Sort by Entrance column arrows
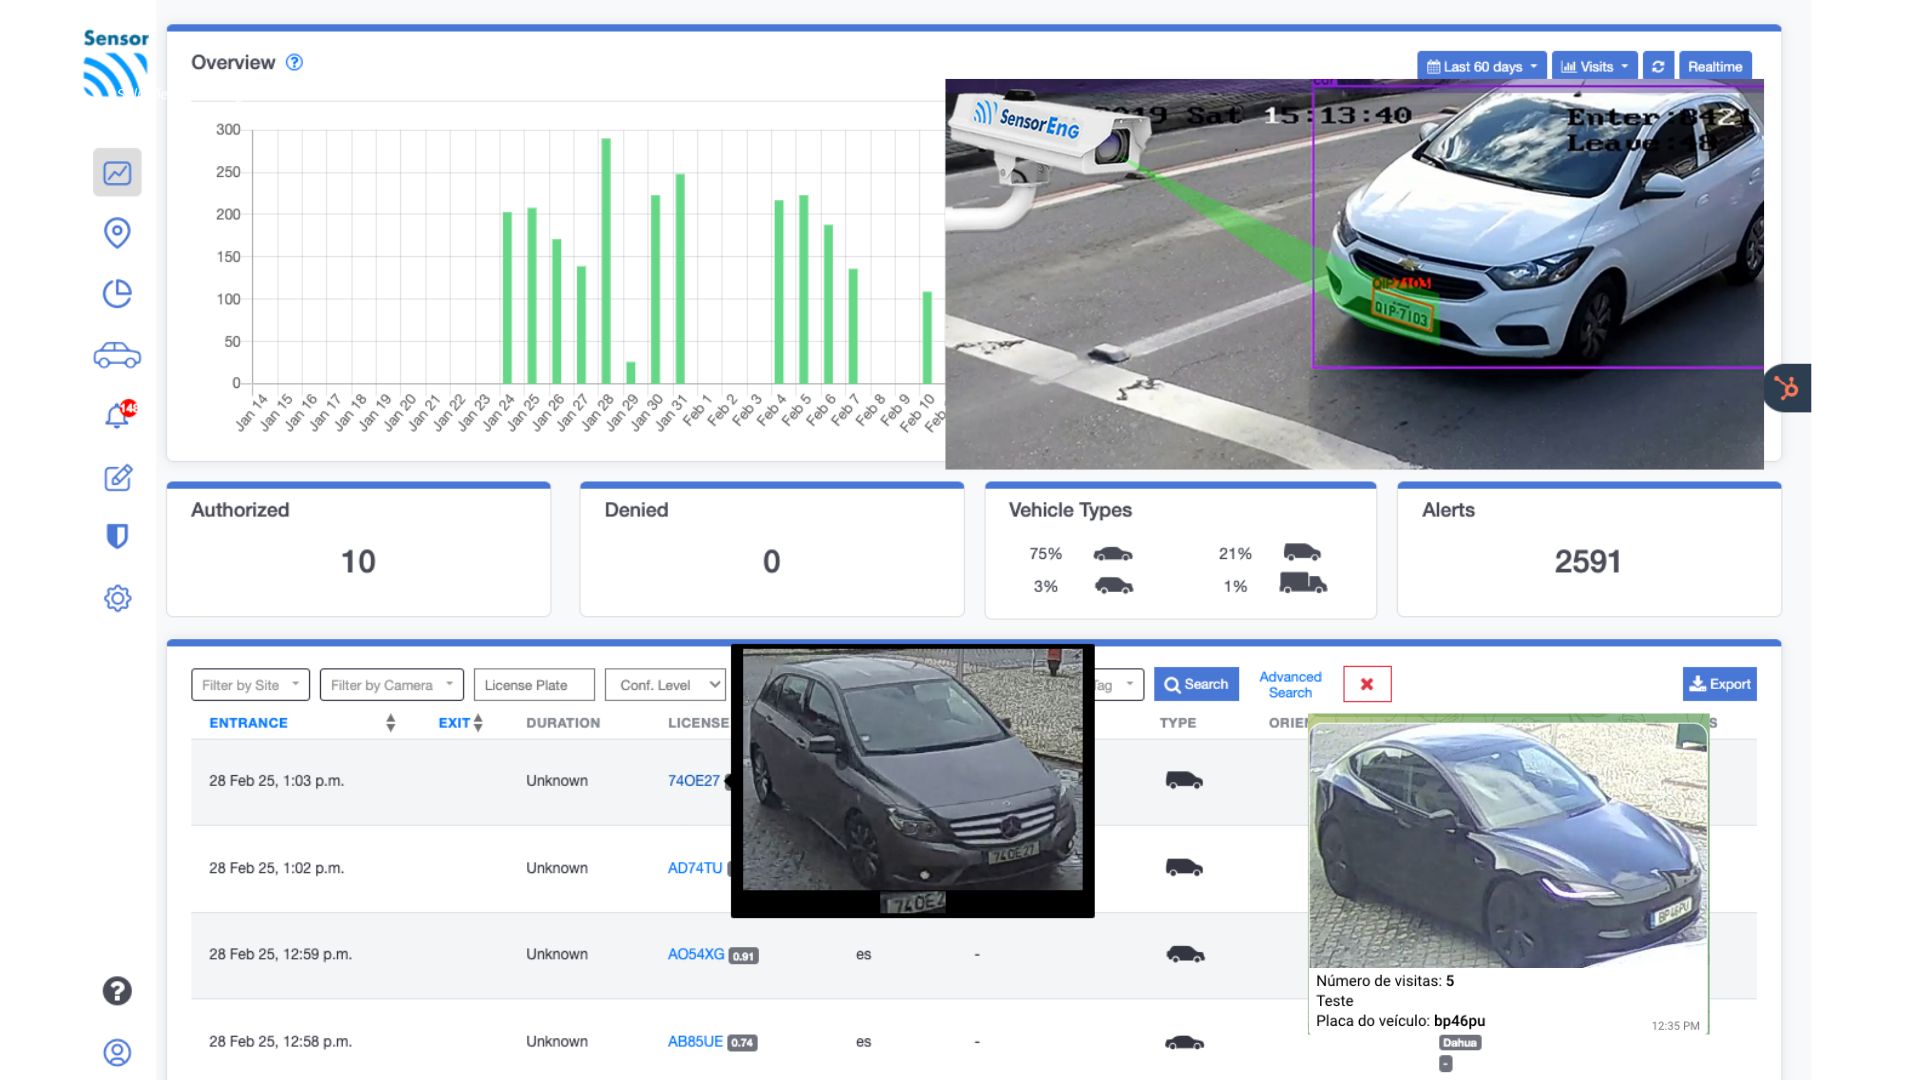 [391, 723]
